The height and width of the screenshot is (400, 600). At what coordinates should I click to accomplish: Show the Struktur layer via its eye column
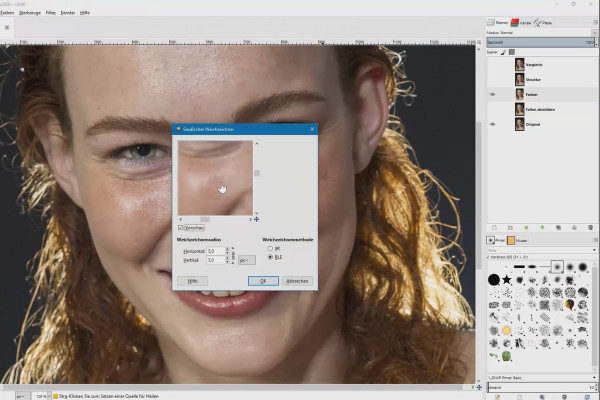coord(492,80)
